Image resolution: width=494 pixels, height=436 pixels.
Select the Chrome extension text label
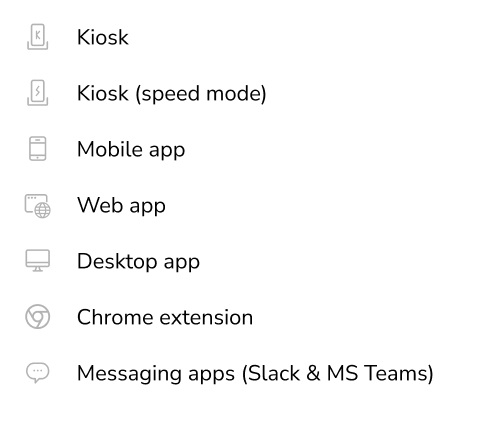pyautogui.click(x=165, y=317)
